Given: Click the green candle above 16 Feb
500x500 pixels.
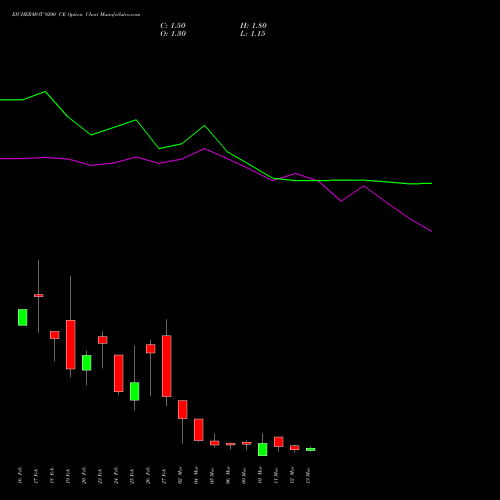Looking at the screenshot, I should pyautogui.click(x=23, y=317).
